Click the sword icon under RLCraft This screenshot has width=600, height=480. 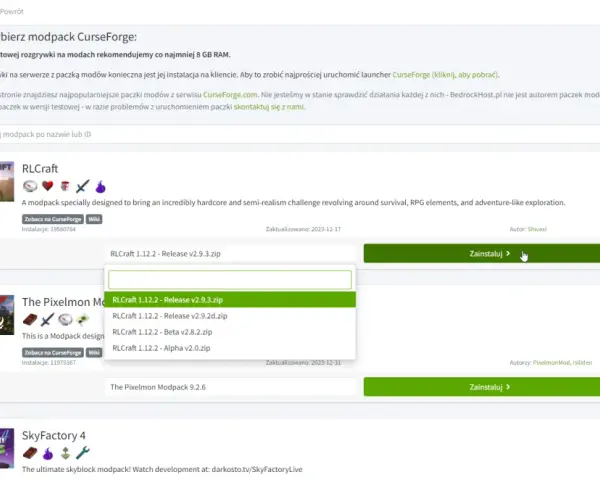(x=82, y=186)
